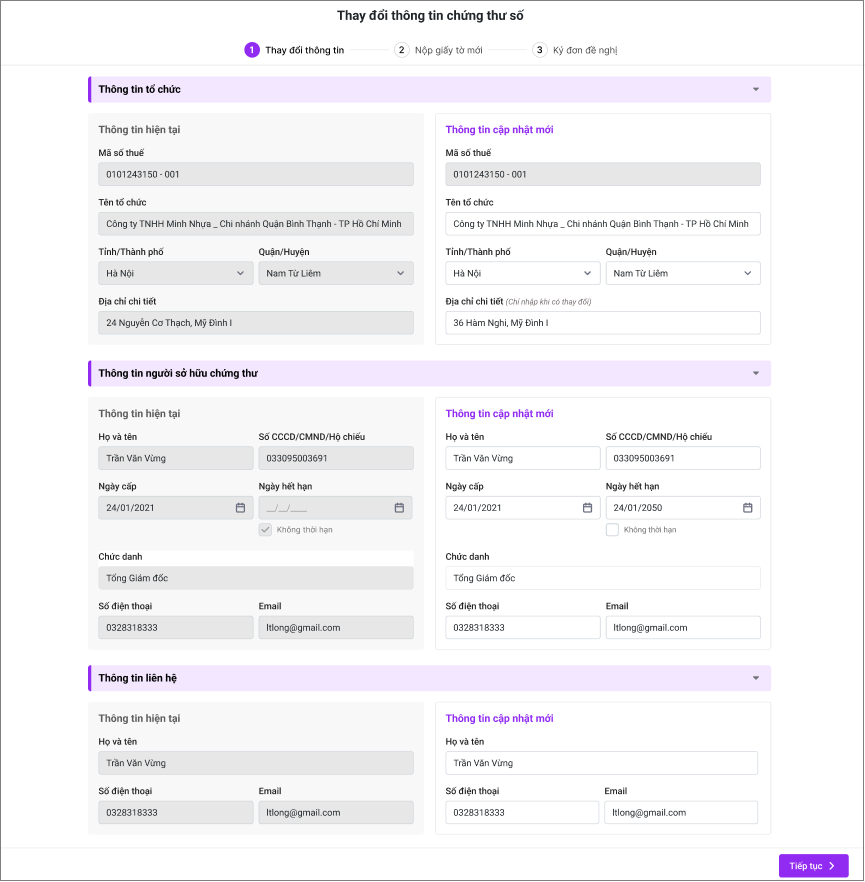Go to Nộp giấy tờ mới step
The width and height of the screenshot is (865, 882).
point(449,50)
